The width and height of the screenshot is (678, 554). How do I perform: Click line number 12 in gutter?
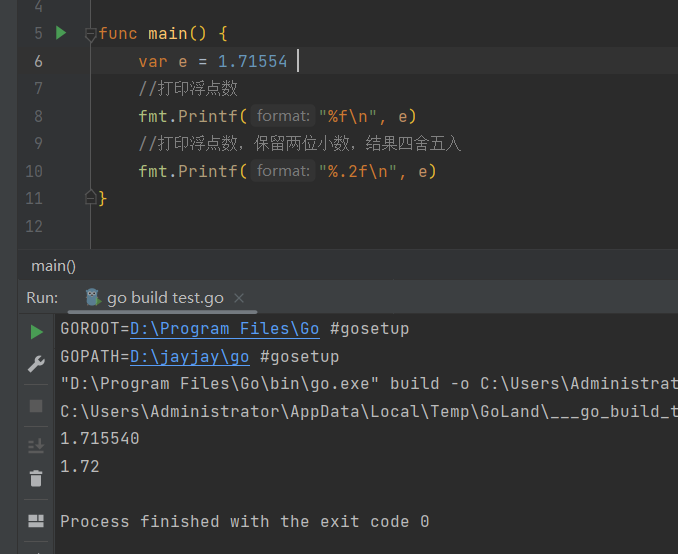click(x=34, y=226)
